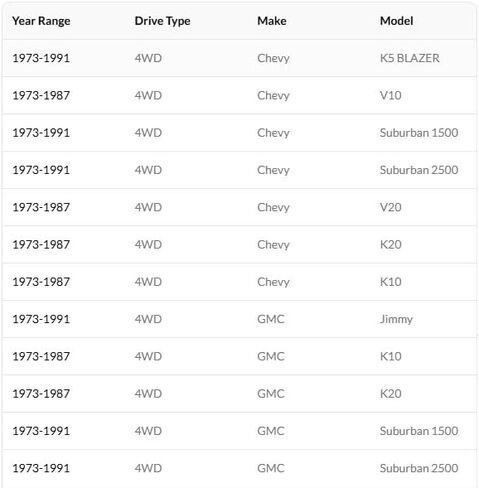This screenshot has height=488, width=479.
Task: Click the year range in the Chevy V20 row
Action: click(x=41, y=207)
